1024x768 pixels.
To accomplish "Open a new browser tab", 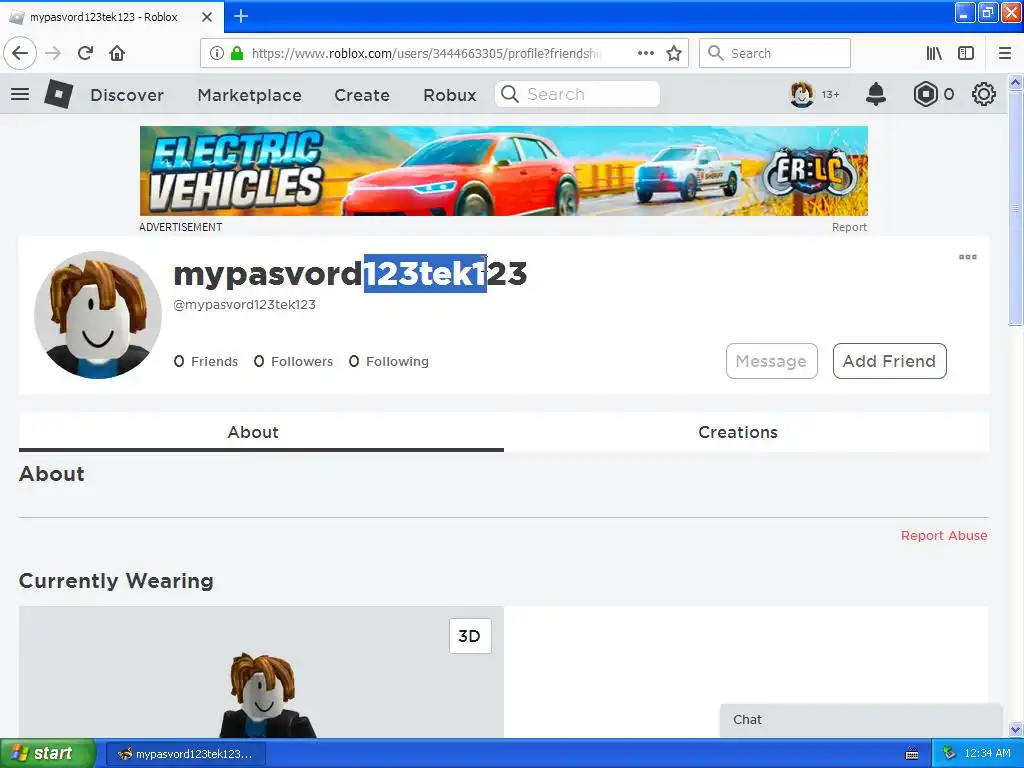I will click(241, 16).
